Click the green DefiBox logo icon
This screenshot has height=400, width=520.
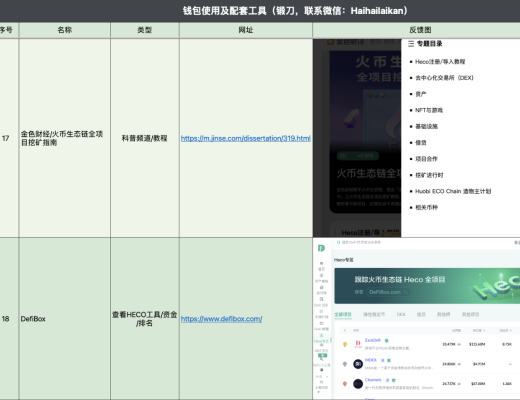(x=321, y=248)
